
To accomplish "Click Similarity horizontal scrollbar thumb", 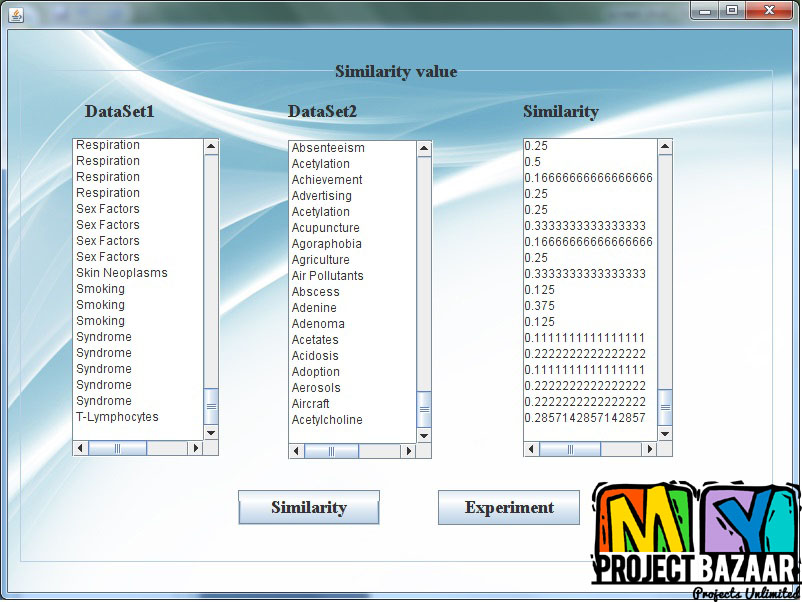I will [x=568, y=449].
